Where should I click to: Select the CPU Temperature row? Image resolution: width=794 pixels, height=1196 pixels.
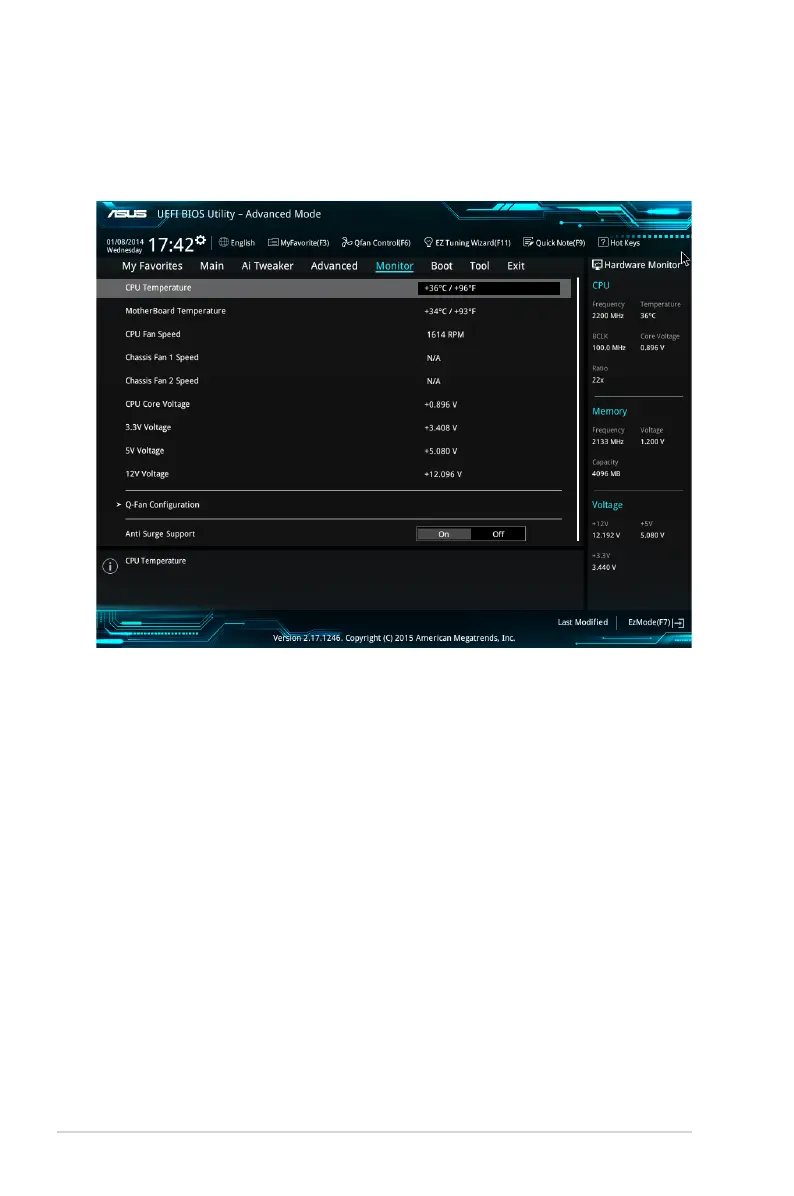click(333, 288)
